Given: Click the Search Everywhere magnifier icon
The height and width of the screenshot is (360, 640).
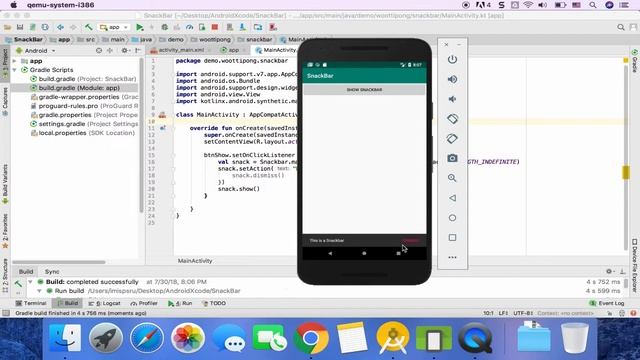Looking at the screenshot, I should (x=621, y=27).
